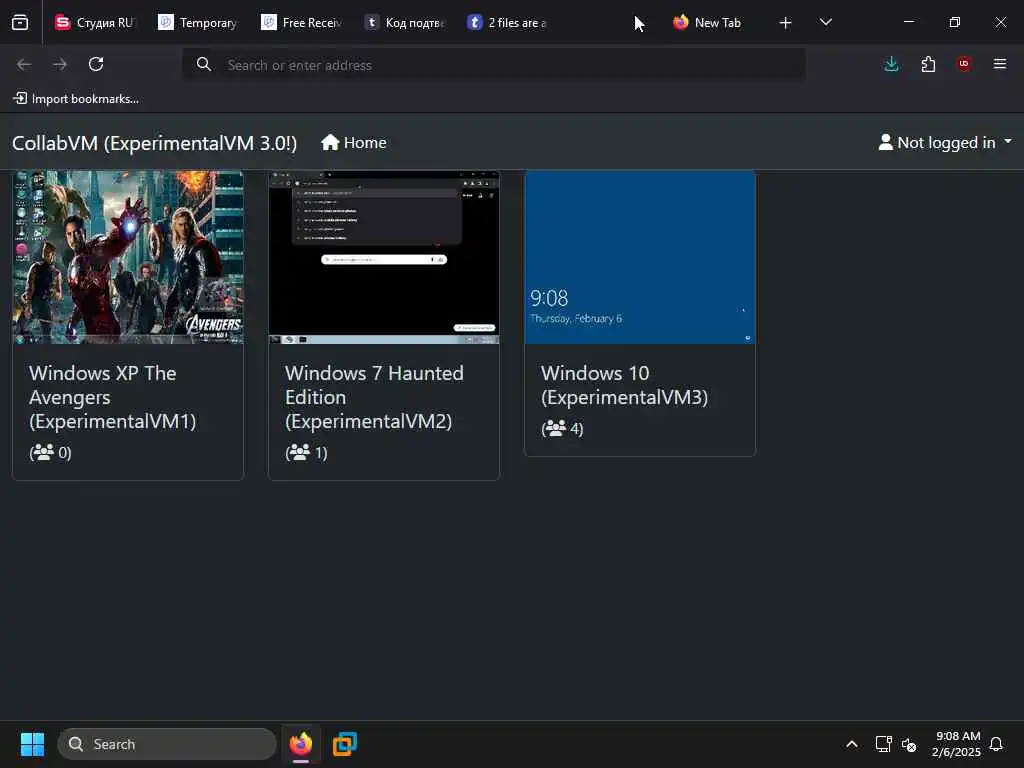Image resolution: width=1024 pixels, height=768 pixels.
Task: Switch to the Студия RU tab
Action: (x=95, y=22)
